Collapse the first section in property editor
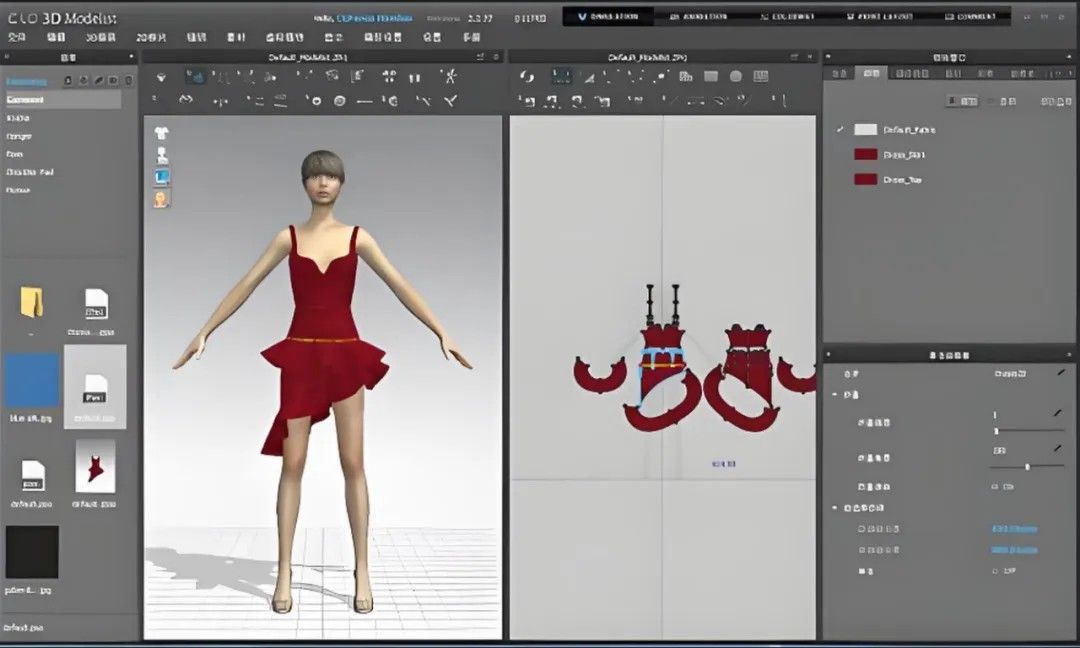This screenshot has height=648, width=1080. (x=835, y=395)
